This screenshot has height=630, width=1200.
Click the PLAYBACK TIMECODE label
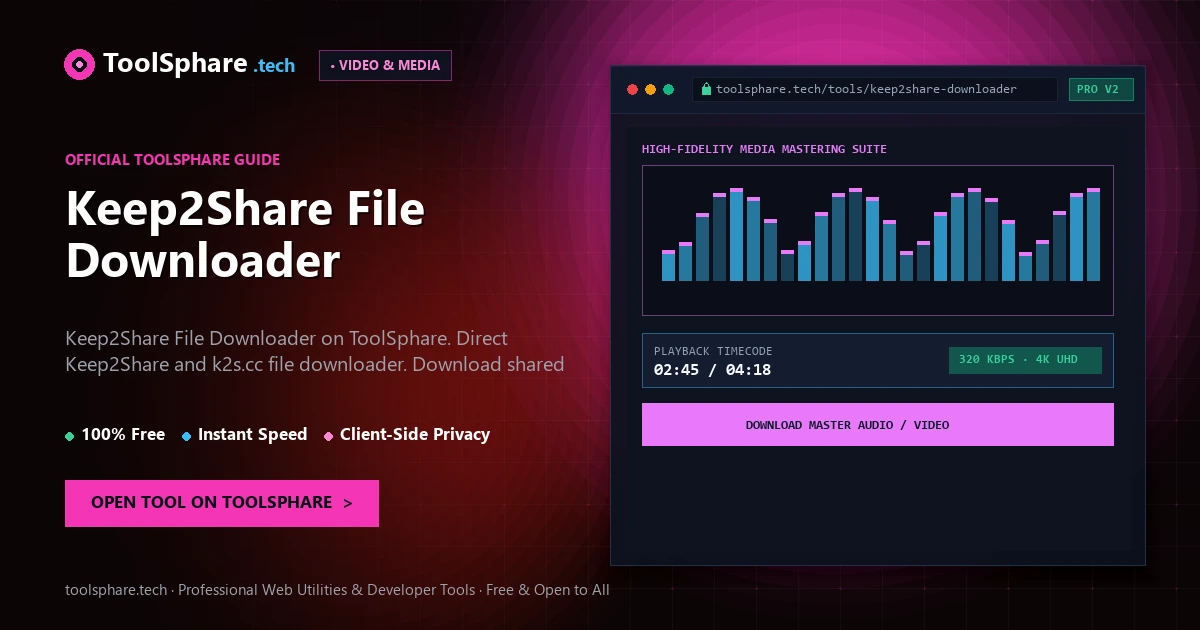[713, 351]
